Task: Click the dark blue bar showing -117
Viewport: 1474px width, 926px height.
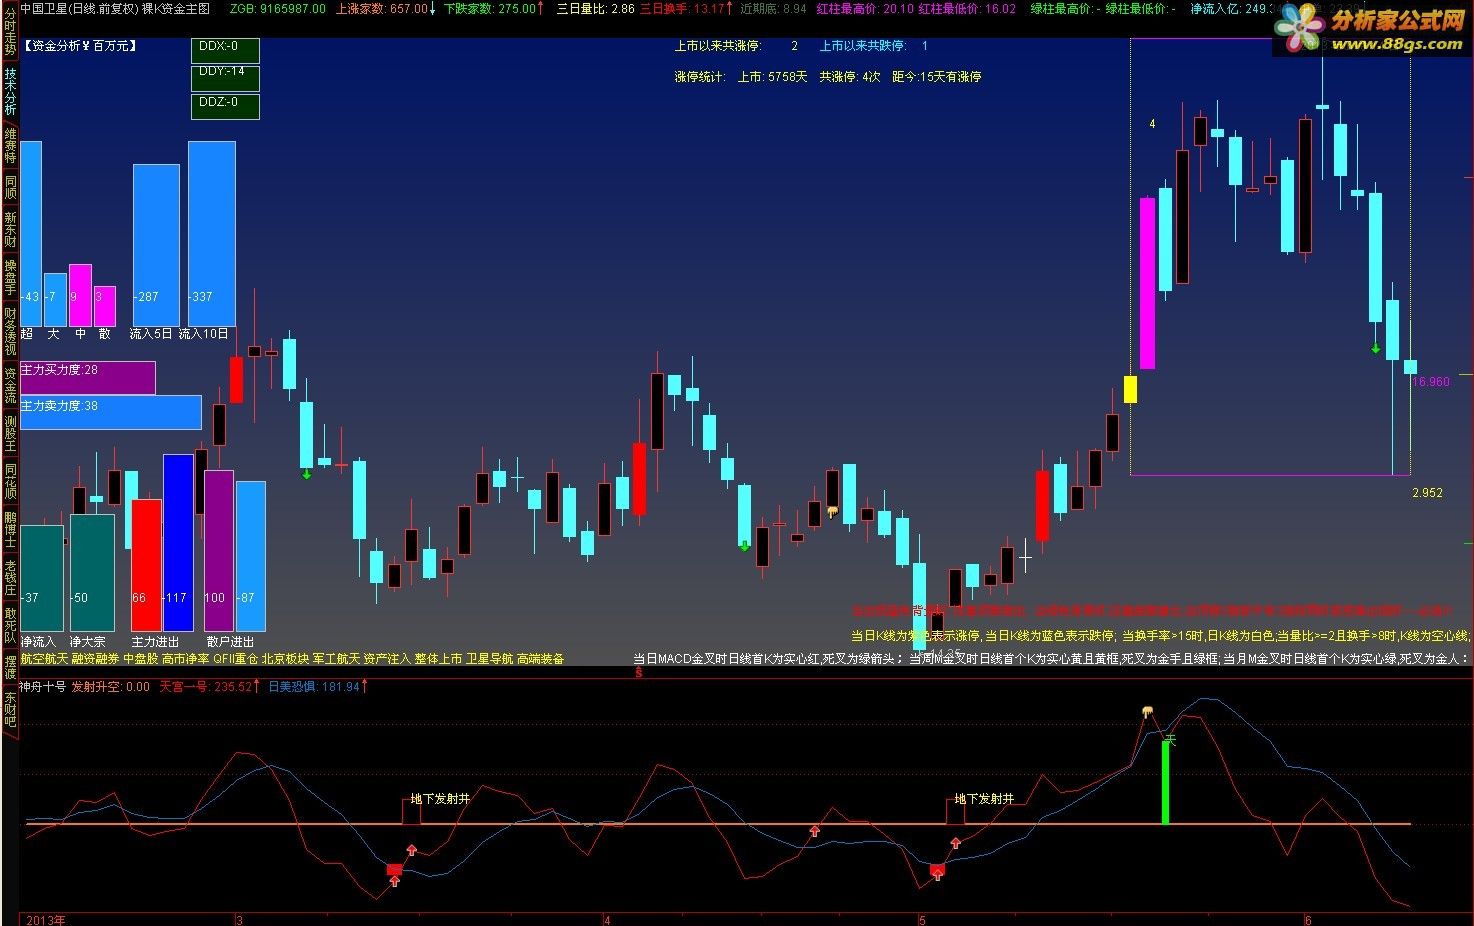Action: click(x=178, y=543)
